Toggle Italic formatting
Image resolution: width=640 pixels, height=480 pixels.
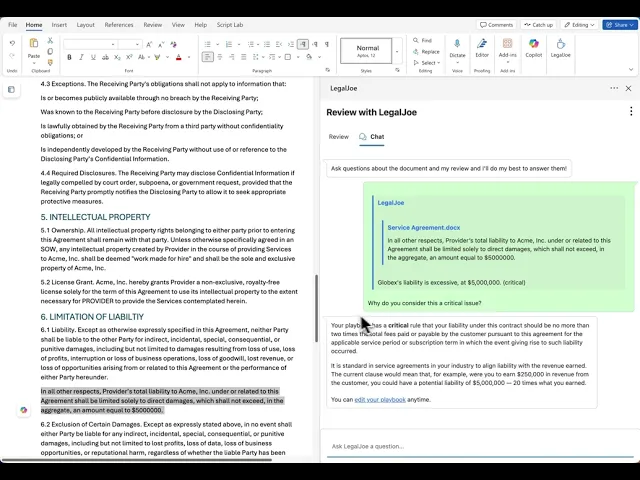tap(81, 57)
